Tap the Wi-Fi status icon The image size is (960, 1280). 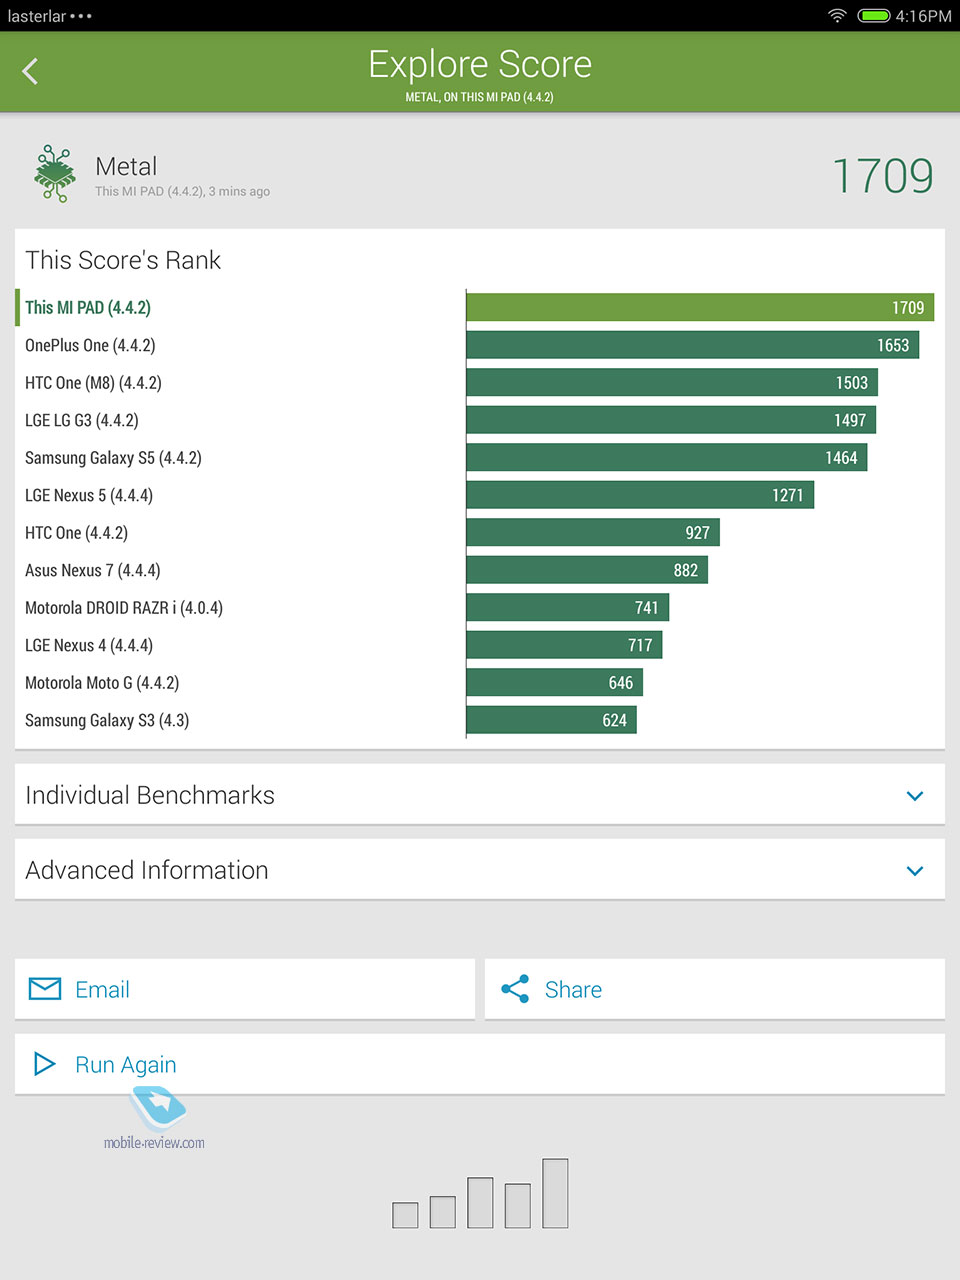click(837, 15)
